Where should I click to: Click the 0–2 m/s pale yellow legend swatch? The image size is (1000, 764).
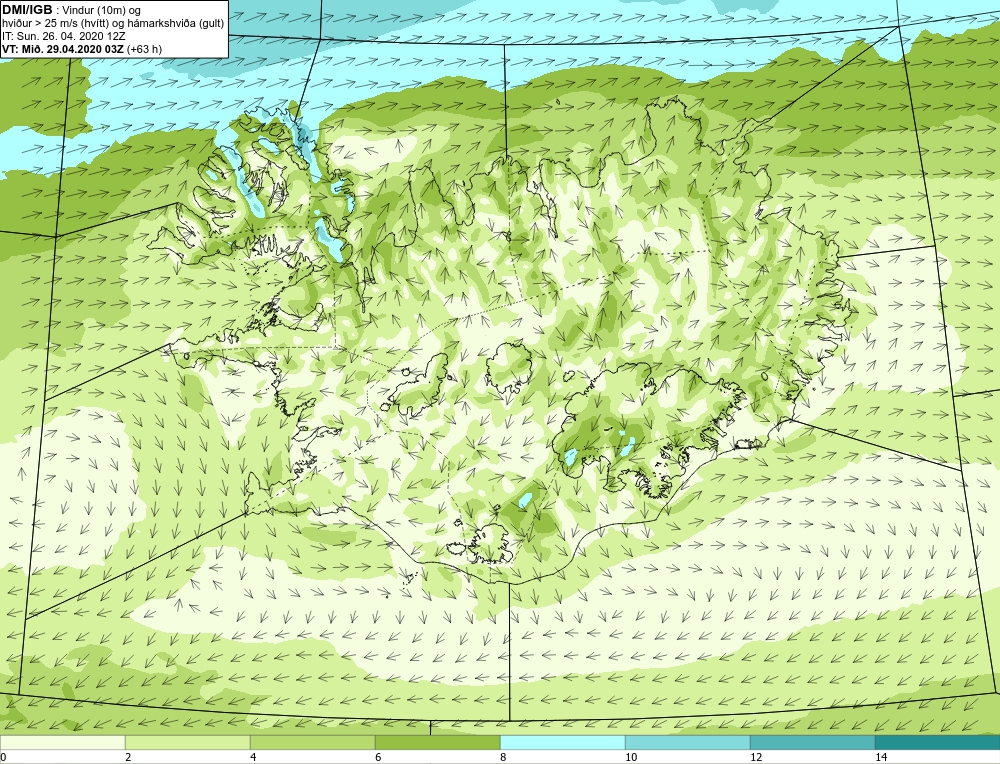62,742
